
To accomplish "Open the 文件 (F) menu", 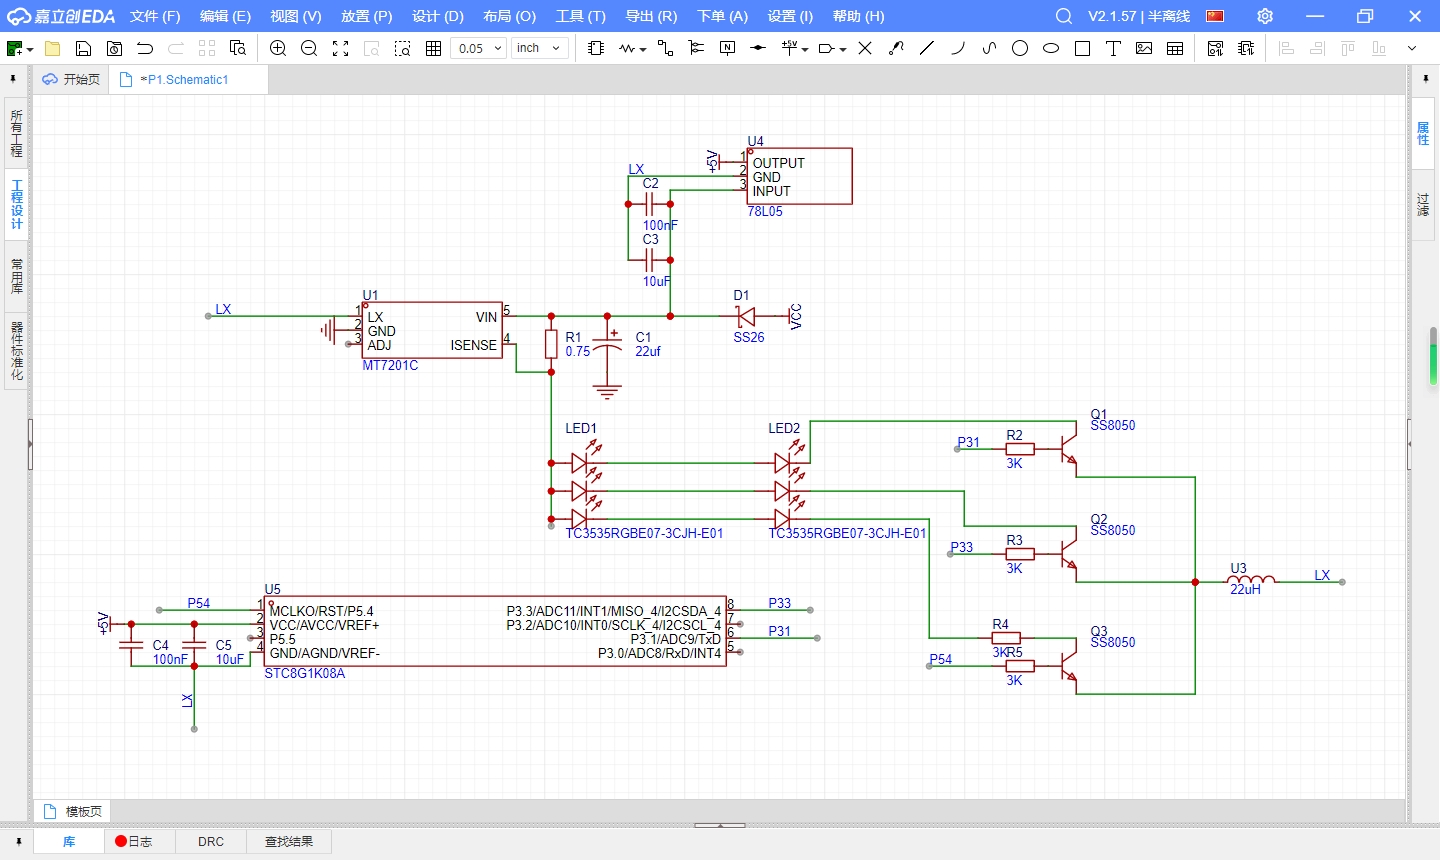I will click(155, 16).
